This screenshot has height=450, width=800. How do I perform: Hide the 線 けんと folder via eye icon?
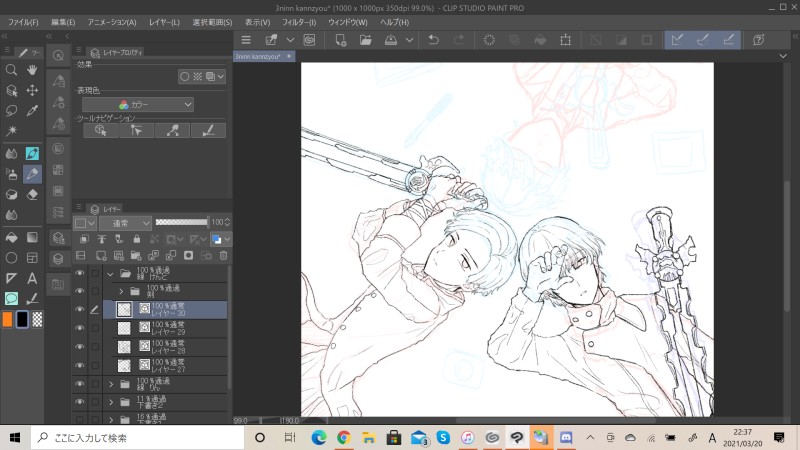click(80, 273)
